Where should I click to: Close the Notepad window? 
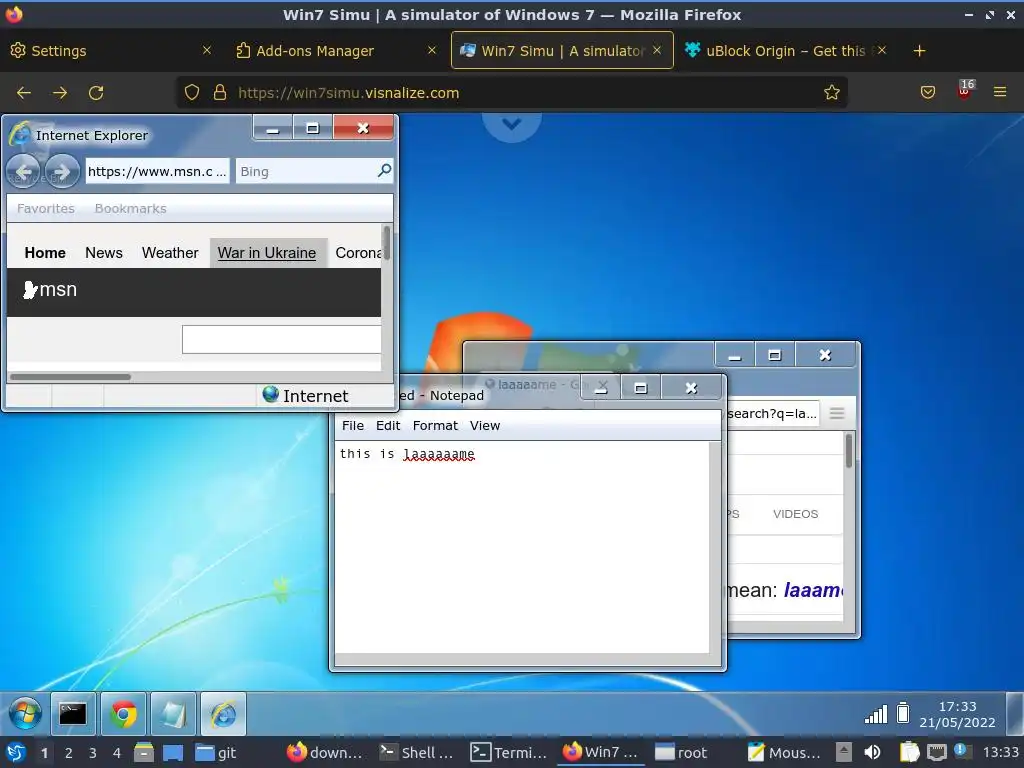click(x=692, y=387)
